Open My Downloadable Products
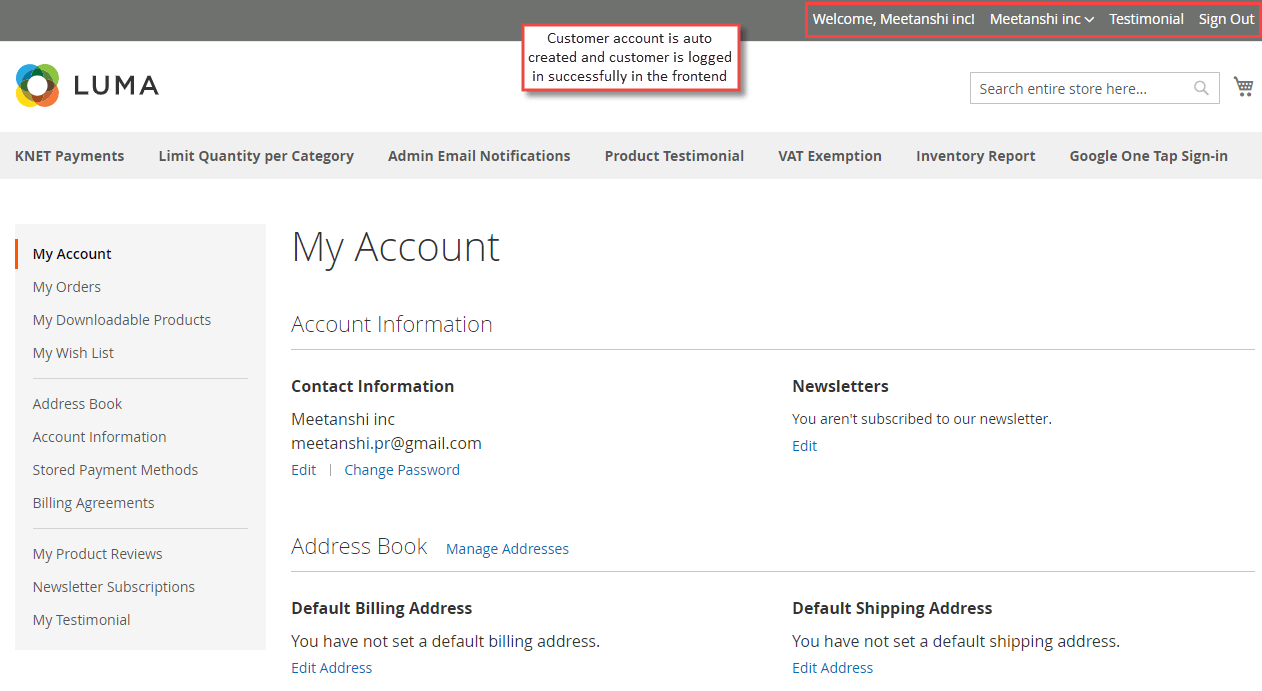The image size is (1262, 691). pos(122,320)
